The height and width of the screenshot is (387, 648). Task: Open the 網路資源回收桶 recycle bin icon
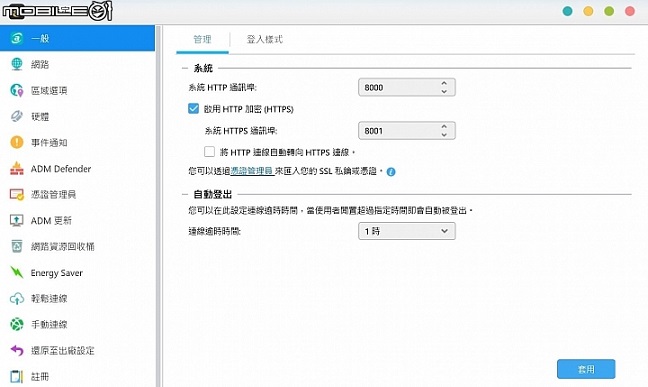coord(17,246)
